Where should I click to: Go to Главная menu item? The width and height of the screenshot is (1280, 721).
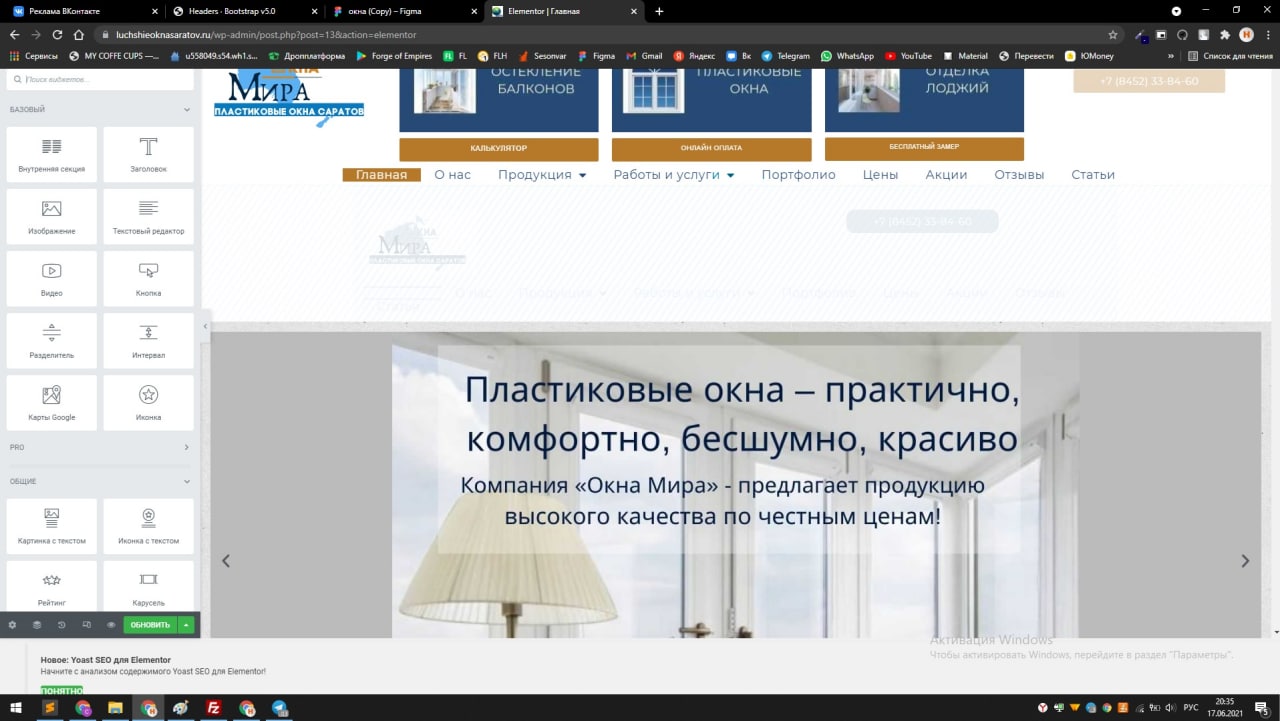pos(381,174)
